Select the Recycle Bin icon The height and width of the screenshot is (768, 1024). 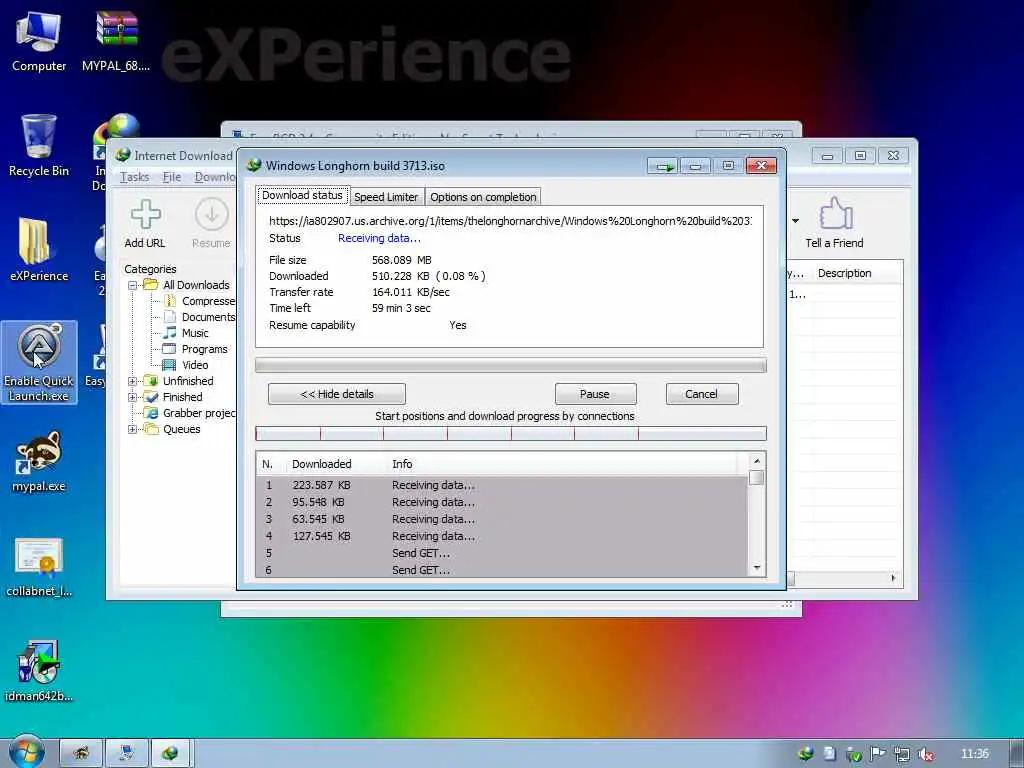[39, 145]
